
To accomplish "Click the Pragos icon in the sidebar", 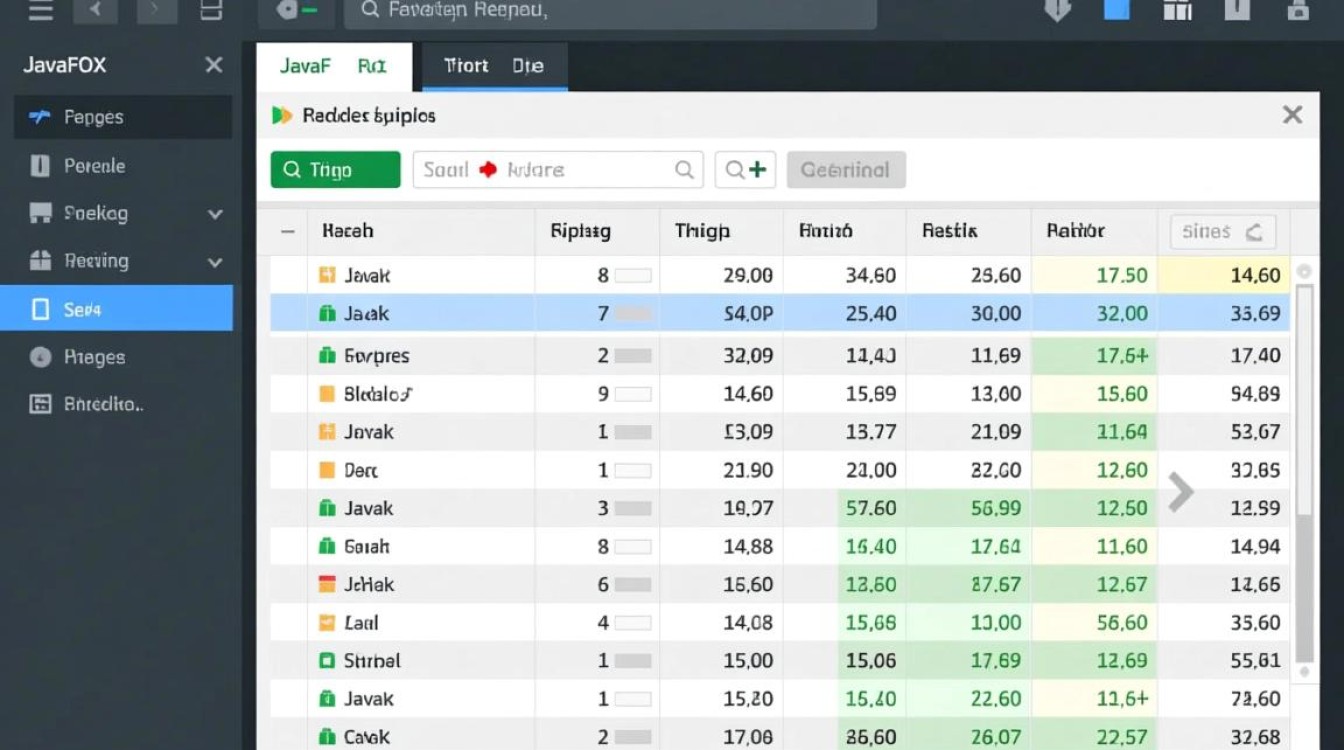I will pyautogui.click(x=40, y=357).
